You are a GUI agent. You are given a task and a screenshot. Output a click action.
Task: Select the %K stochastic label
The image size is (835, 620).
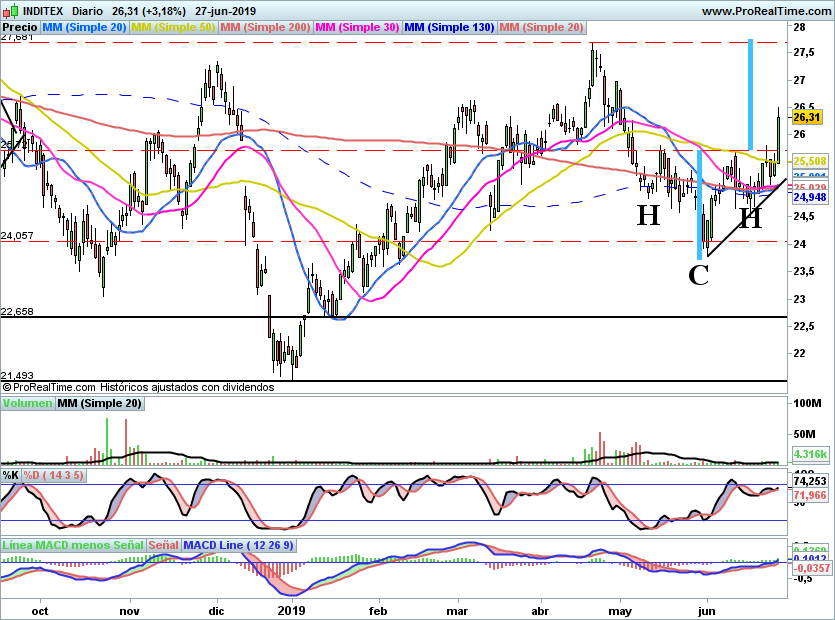(x=10, y=475)
